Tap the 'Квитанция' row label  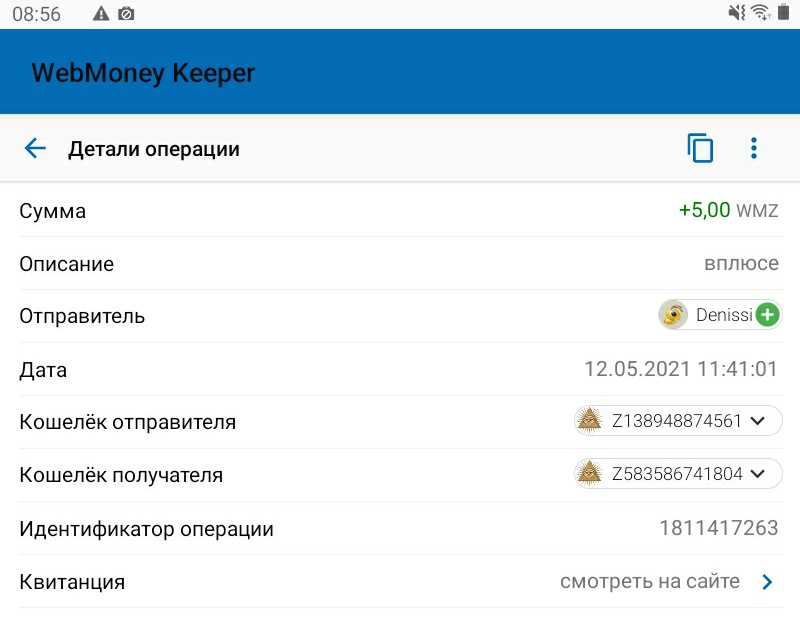(x=72, y=583)
